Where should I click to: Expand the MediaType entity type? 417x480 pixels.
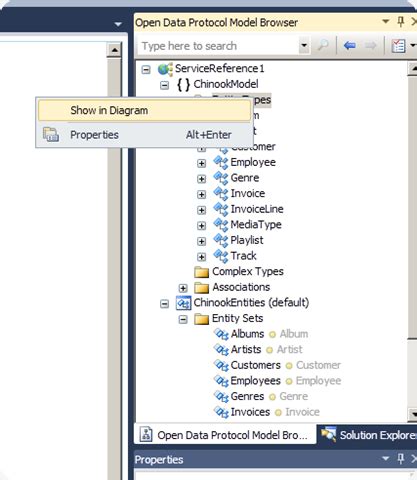[201, 226]
